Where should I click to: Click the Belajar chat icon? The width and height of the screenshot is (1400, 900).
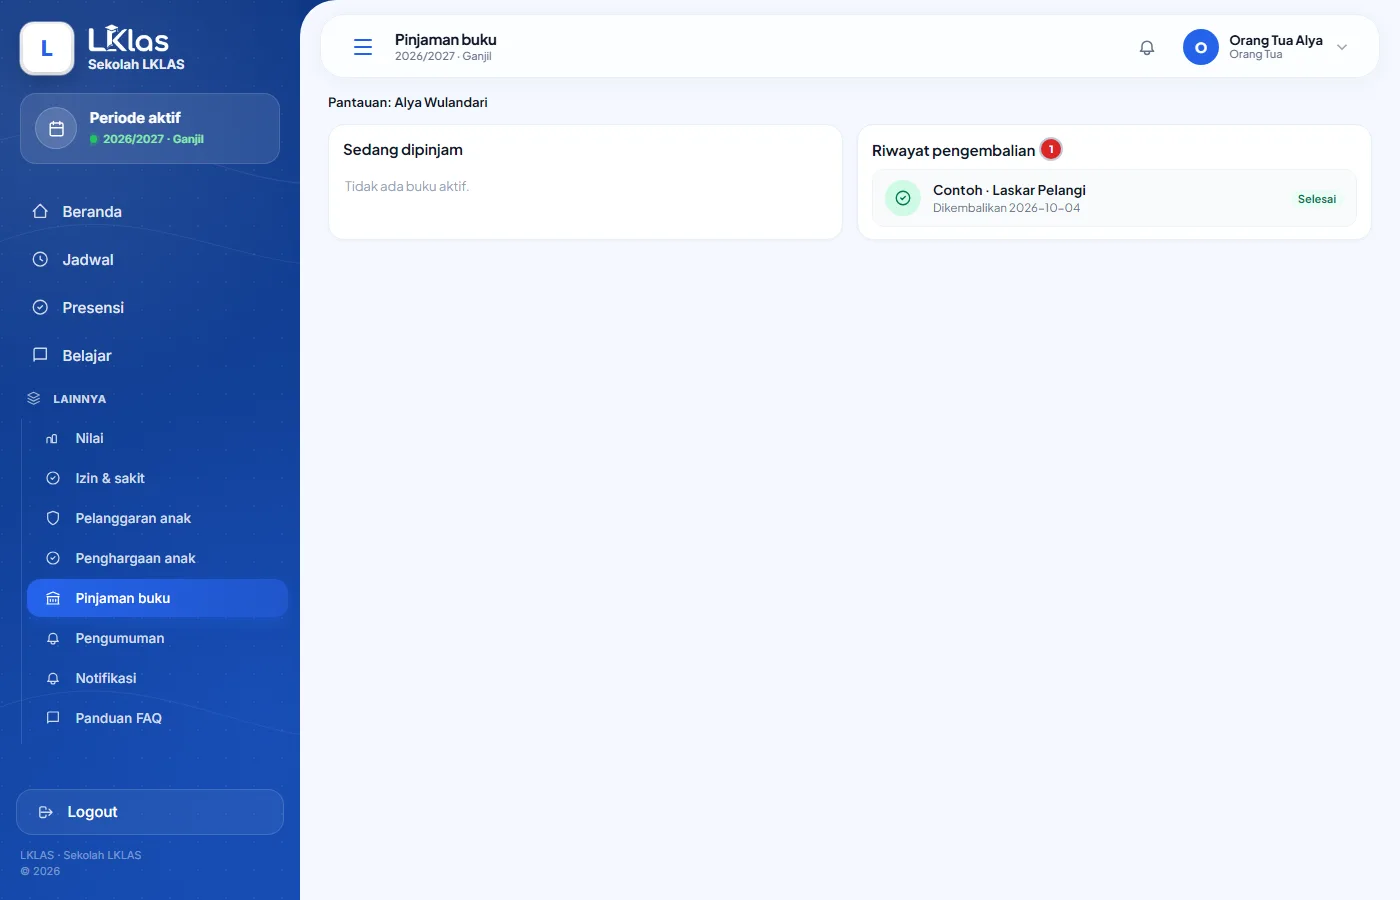(40, 355)
